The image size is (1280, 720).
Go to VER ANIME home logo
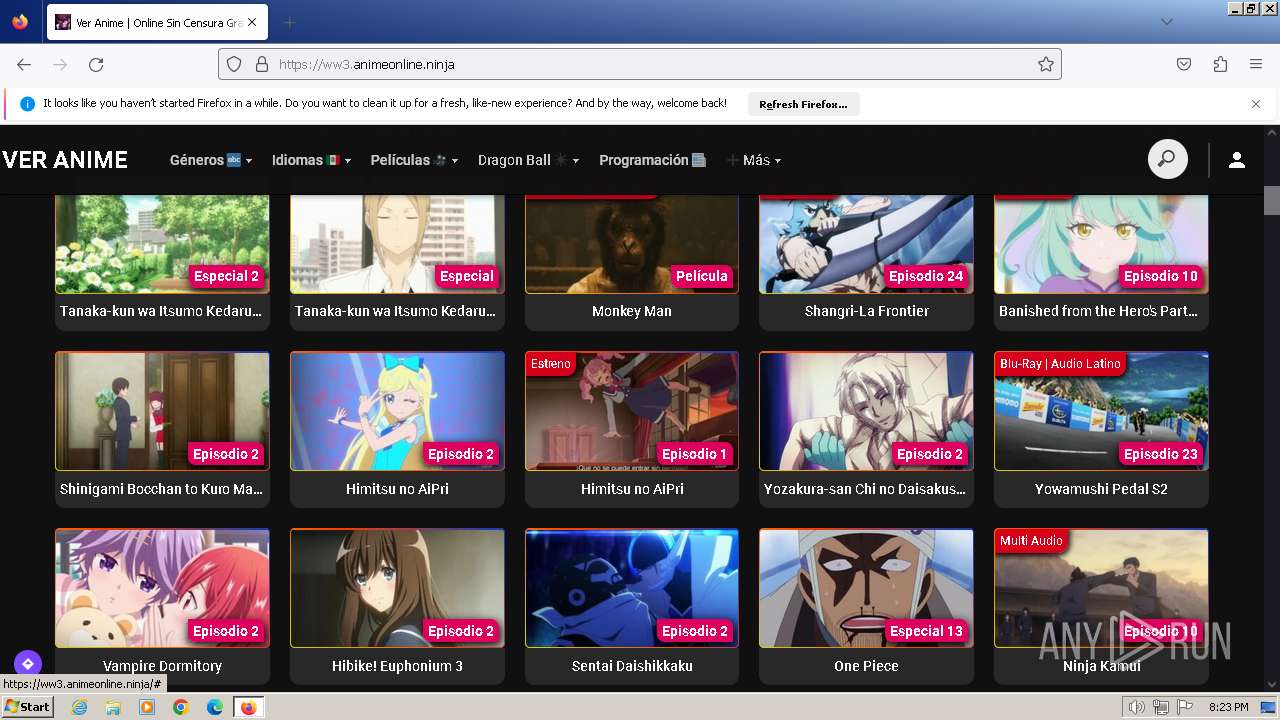click(65, 160)
